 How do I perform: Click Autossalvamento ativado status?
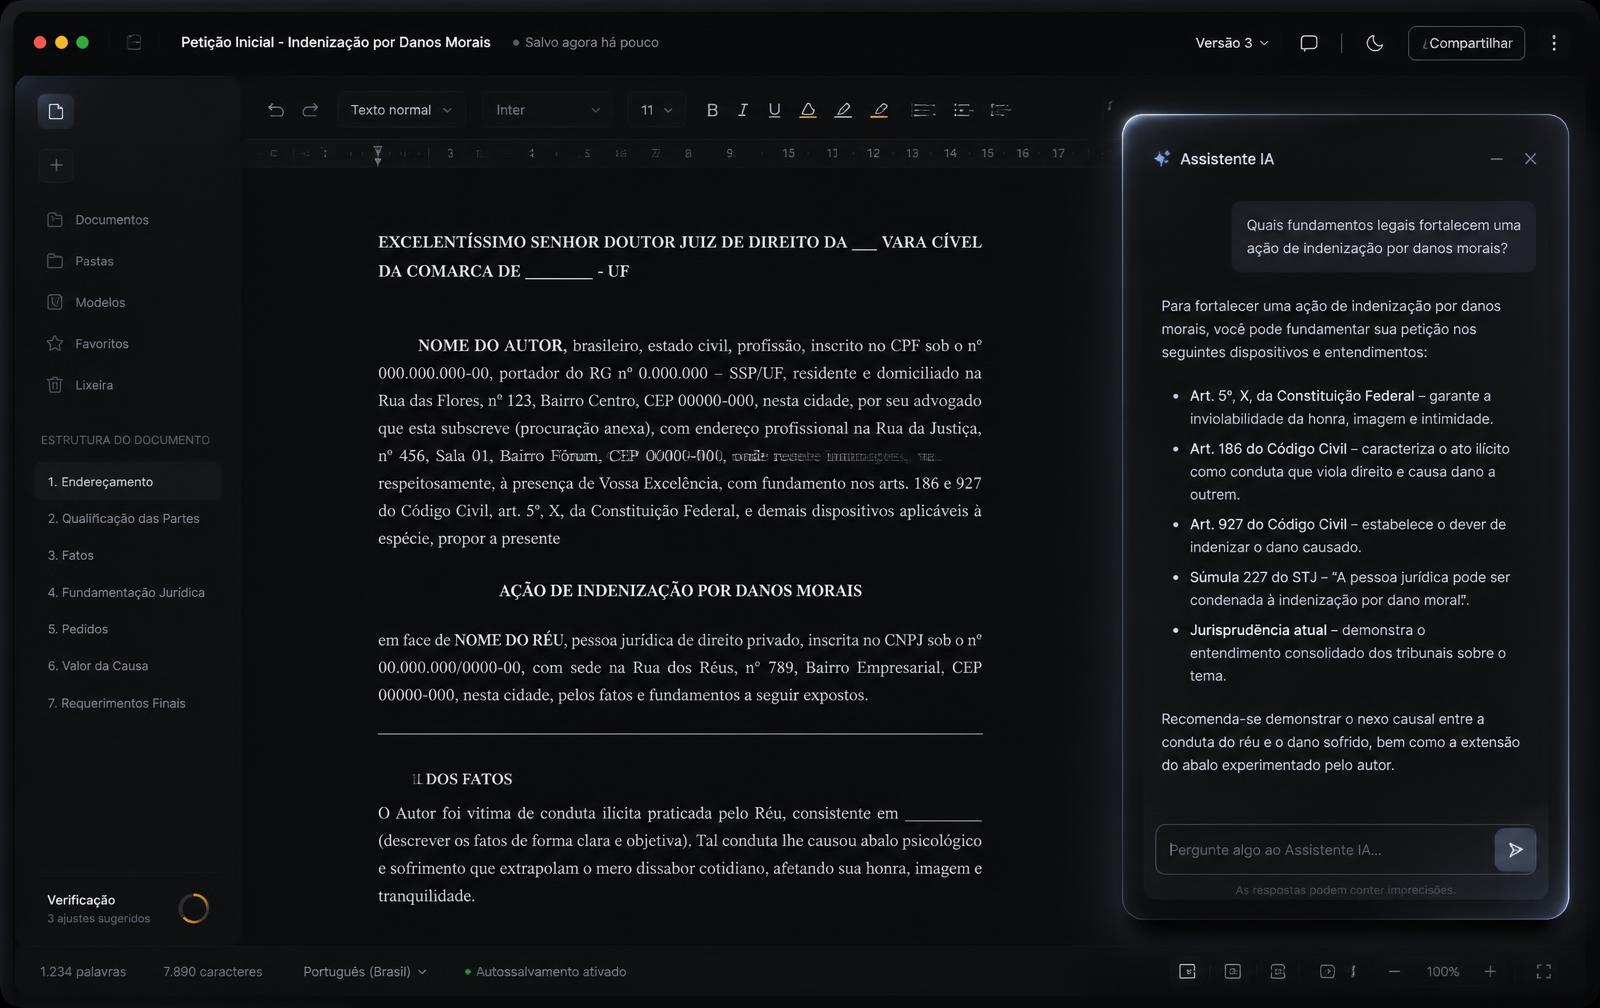coord(546,972)
